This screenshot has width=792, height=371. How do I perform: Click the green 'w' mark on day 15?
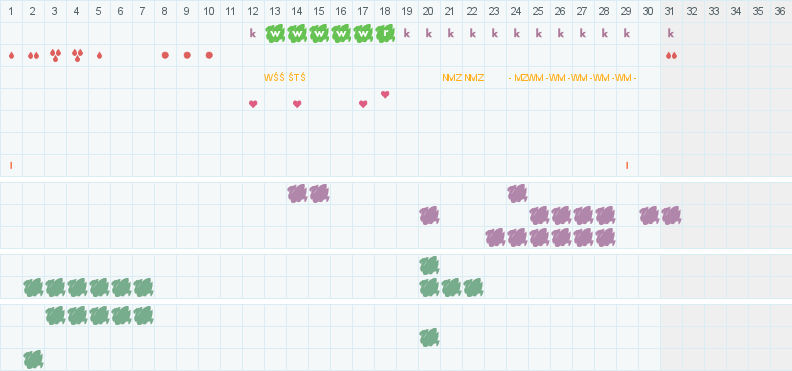pos(319,34)
